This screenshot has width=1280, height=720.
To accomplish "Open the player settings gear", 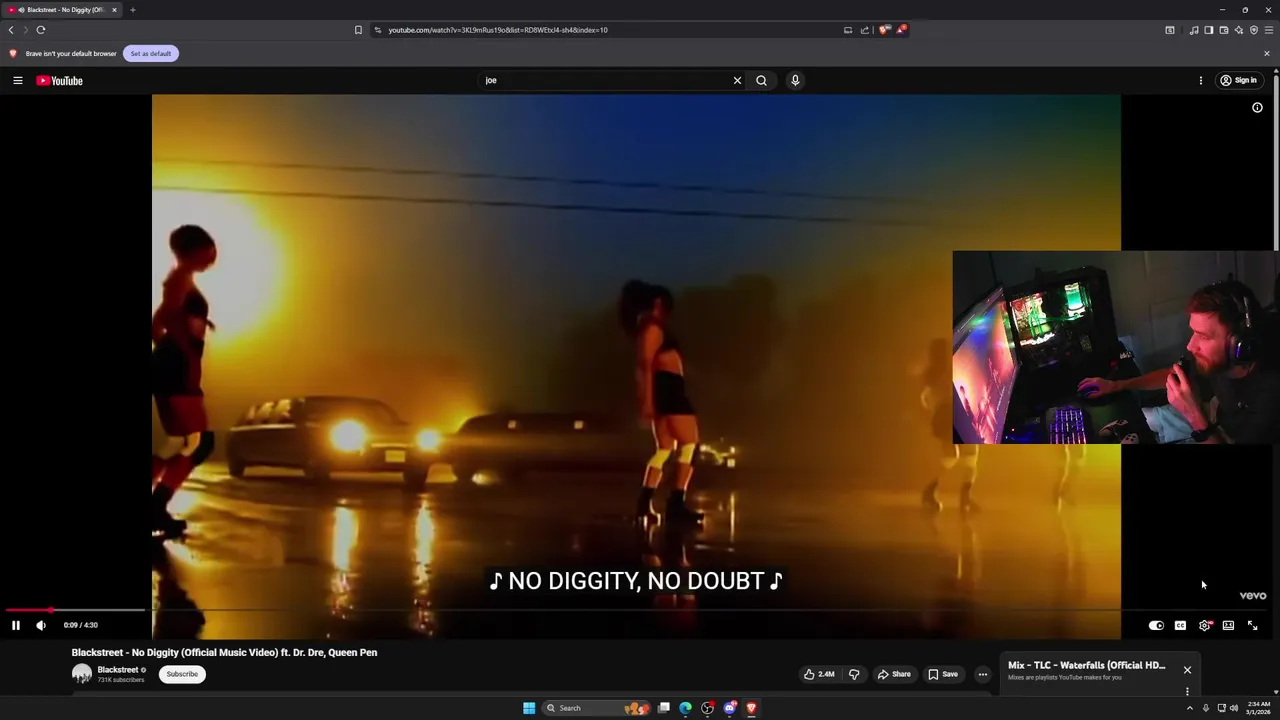I will (1204, 625).
